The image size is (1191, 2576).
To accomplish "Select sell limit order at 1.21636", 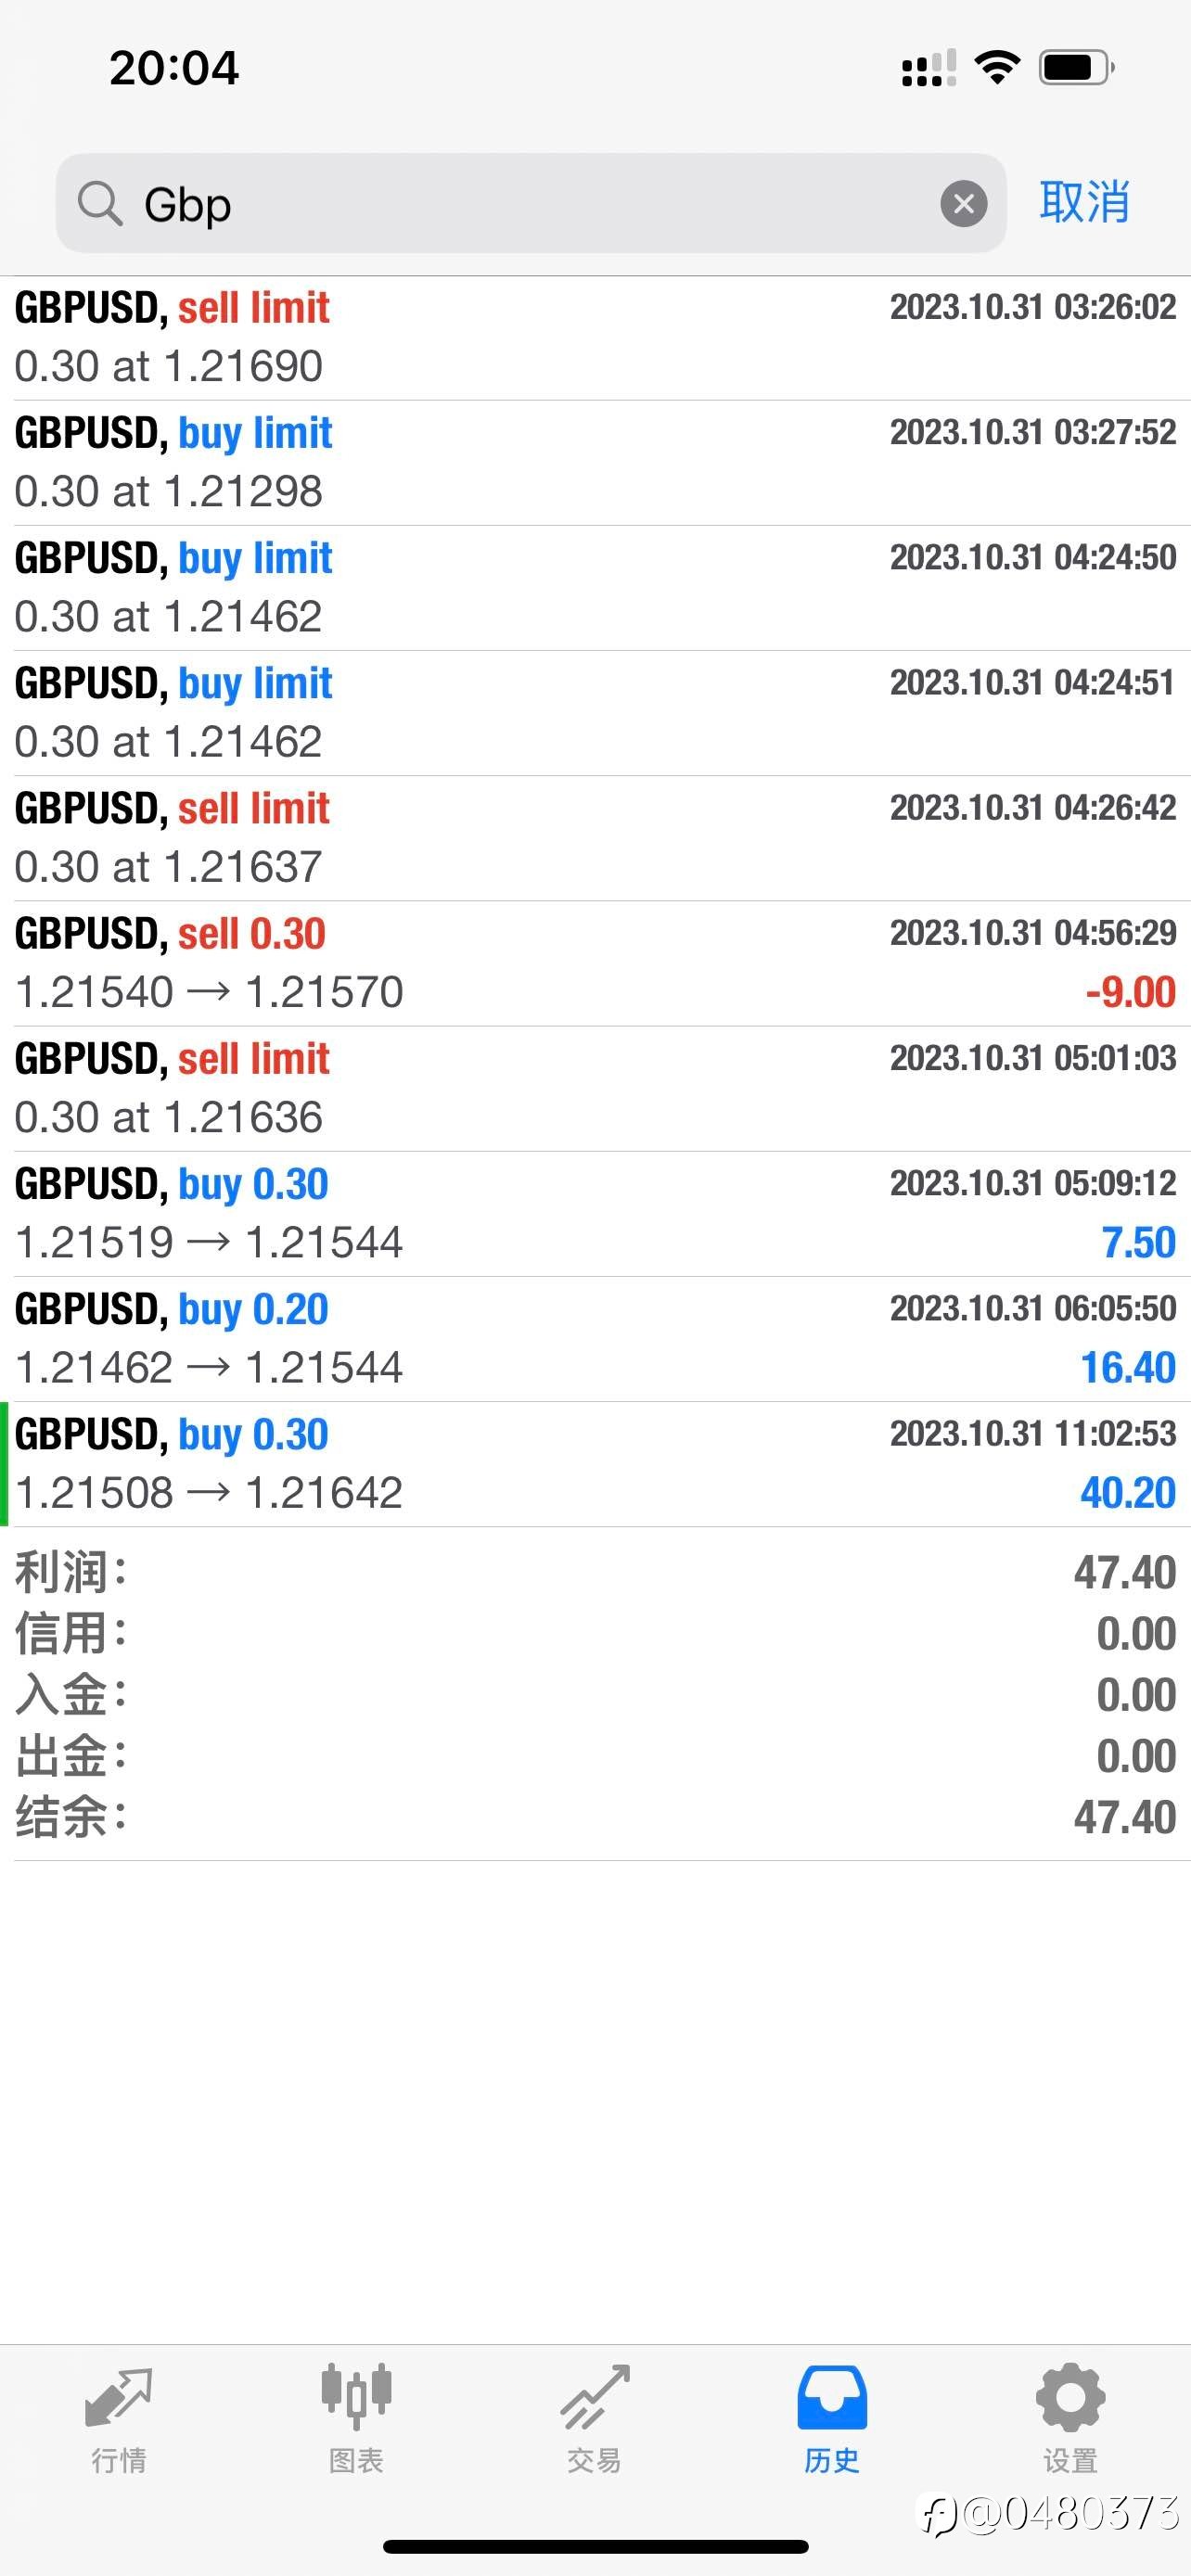I will tap(595, 1088).
